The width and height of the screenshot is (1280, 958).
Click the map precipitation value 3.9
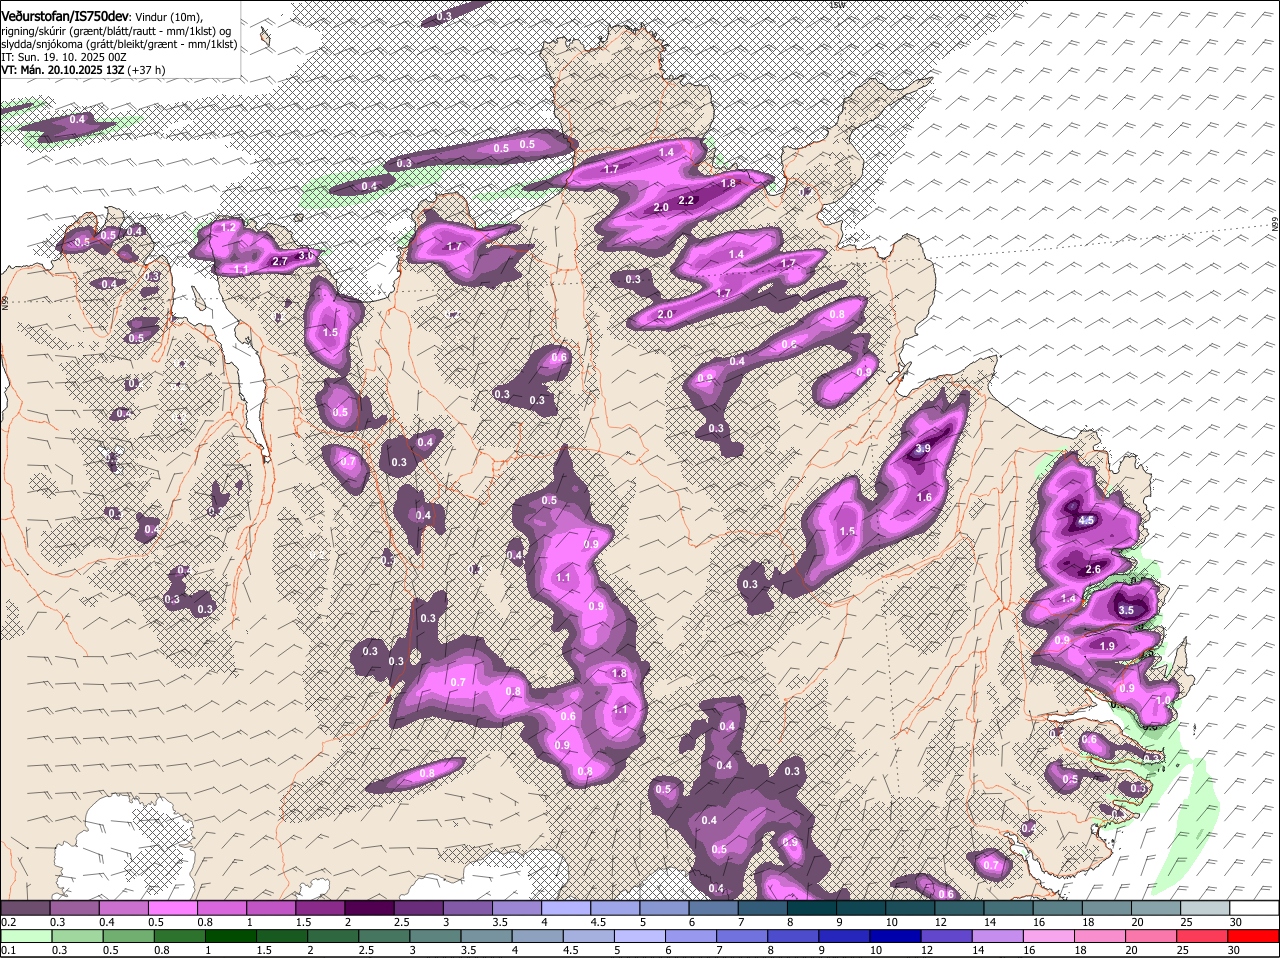click(x=923, y=449)
